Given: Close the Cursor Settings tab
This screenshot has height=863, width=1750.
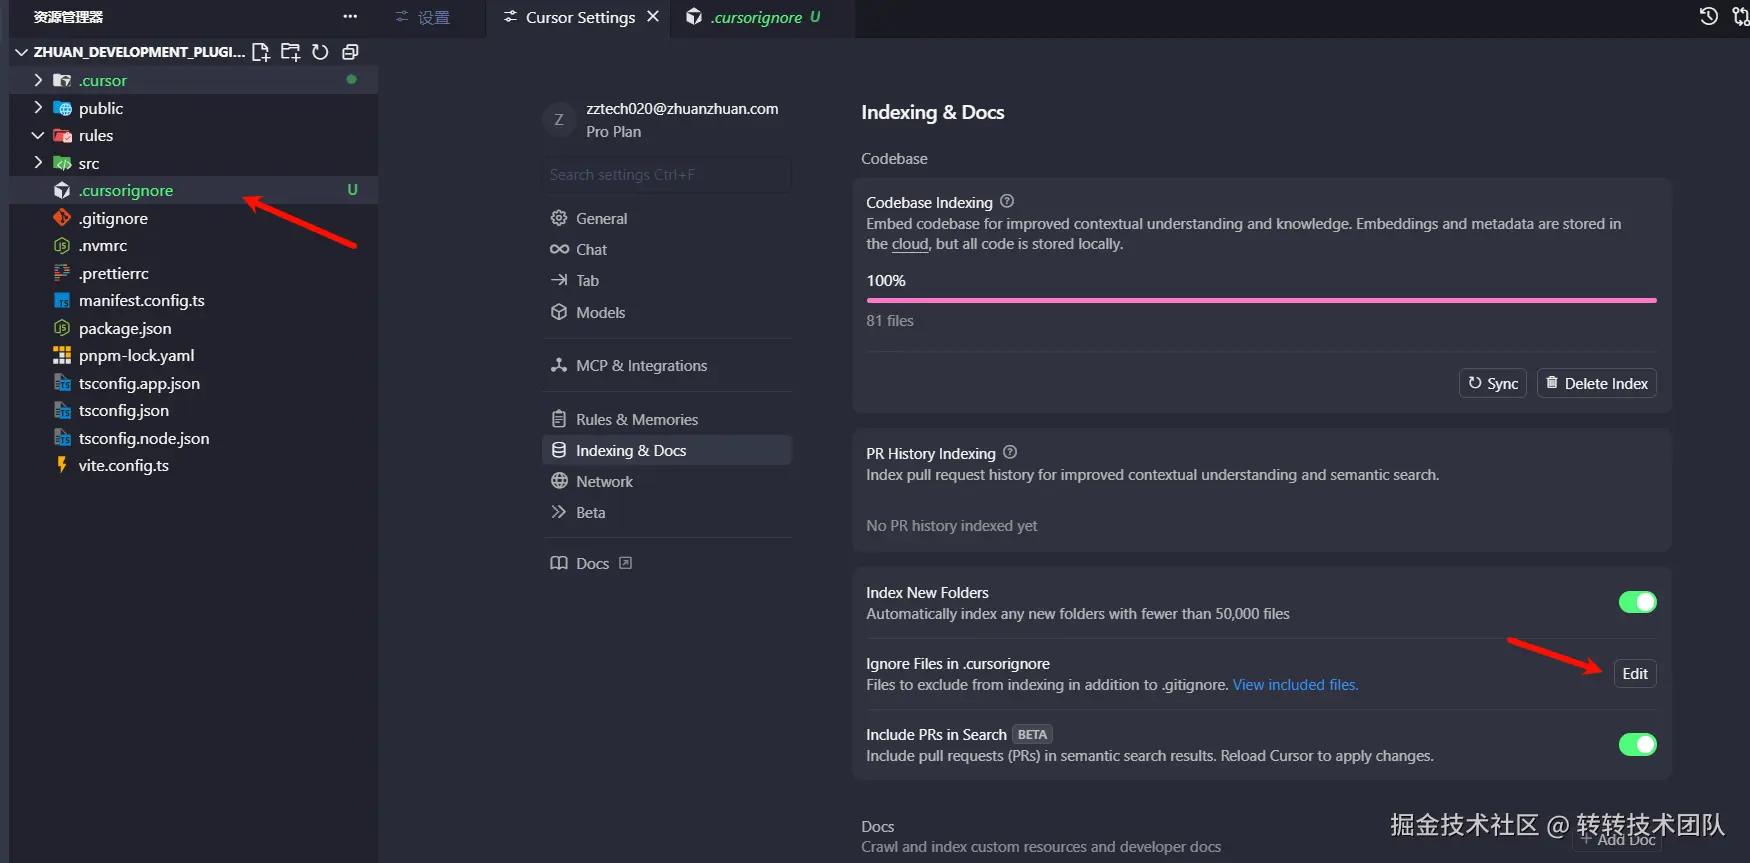Looking at the screenshot, I should 653,17.
